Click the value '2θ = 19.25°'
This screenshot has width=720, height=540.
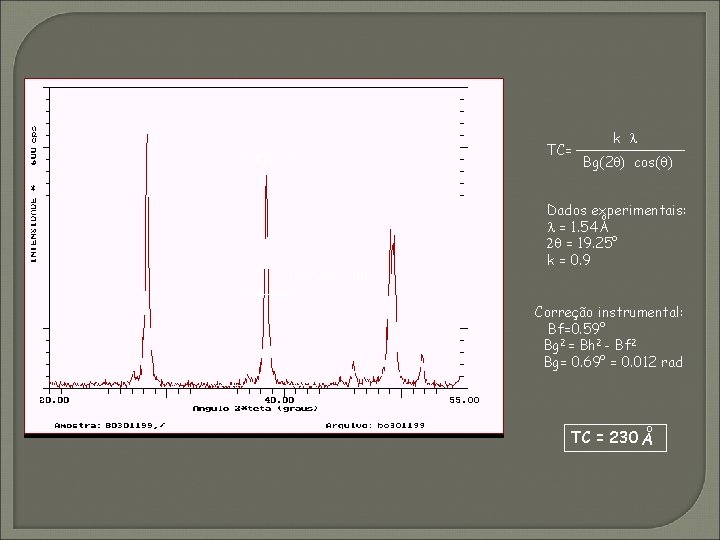click(582, 243)
